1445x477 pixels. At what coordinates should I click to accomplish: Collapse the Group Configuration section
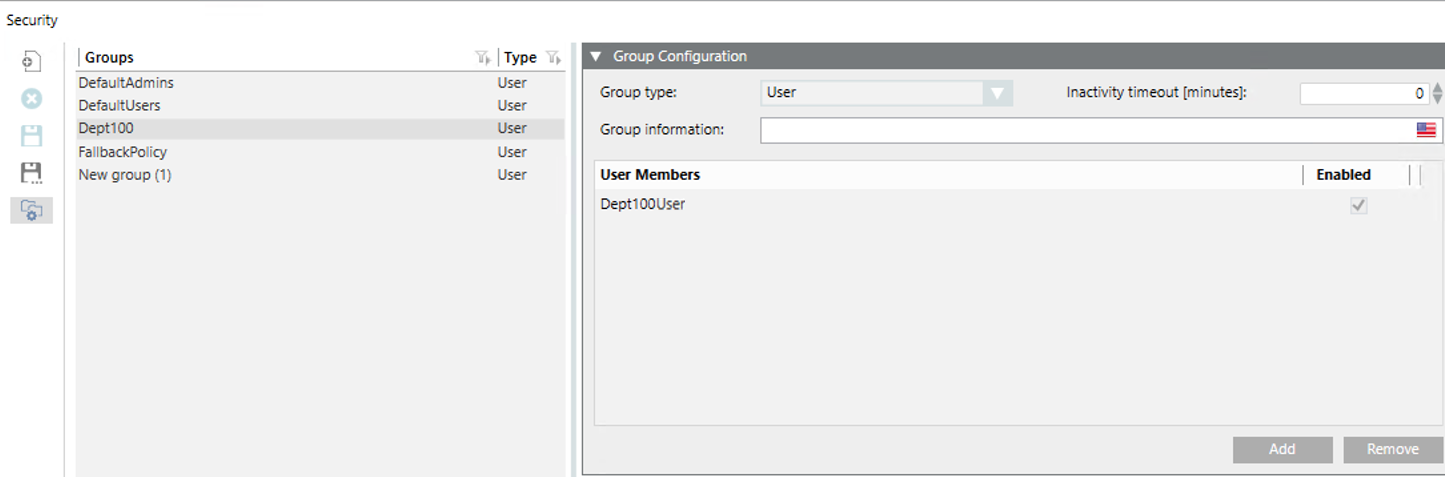(596, 57)
